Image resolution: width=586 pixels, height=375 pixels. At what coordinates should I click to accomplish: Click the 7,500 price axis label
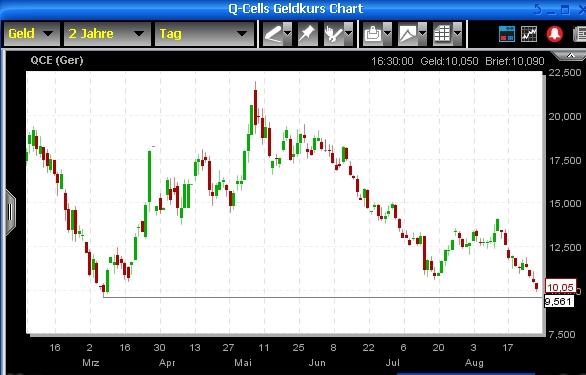(x=562, y=335)
